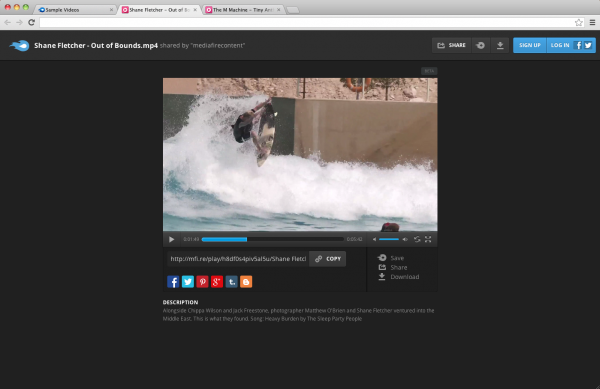Image resolution: width=600 pixels, height=389 pixels.
Task: Click the total duration timestamp
Action: point(354,239)
